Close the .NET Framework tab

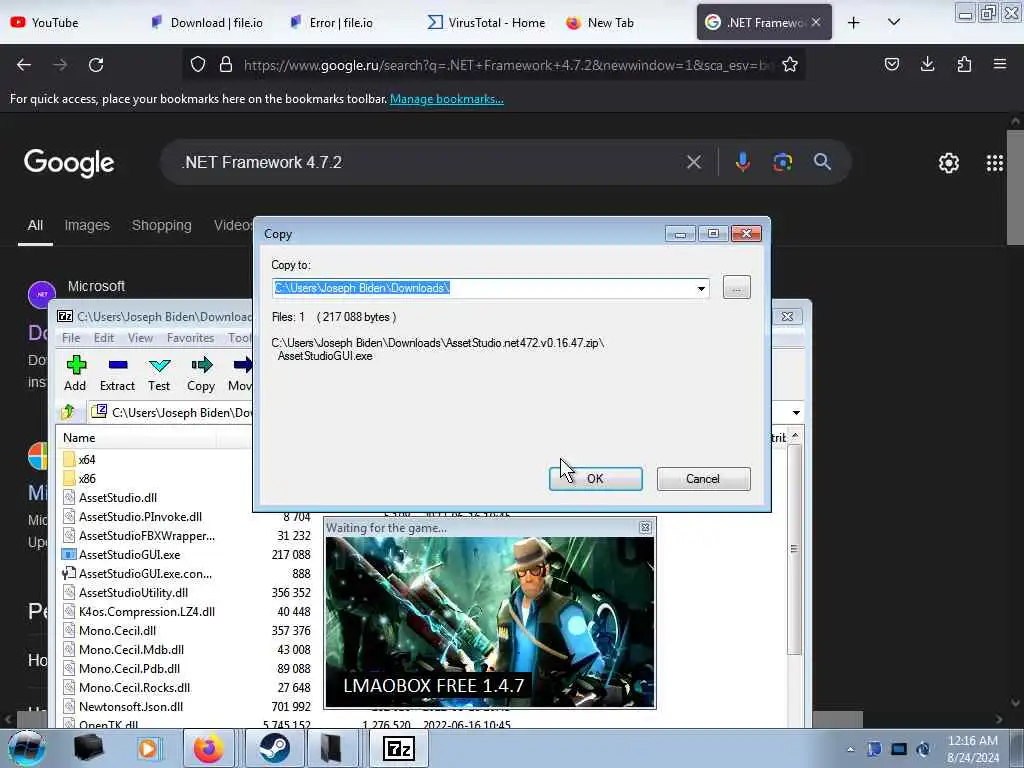pos(816,23)
